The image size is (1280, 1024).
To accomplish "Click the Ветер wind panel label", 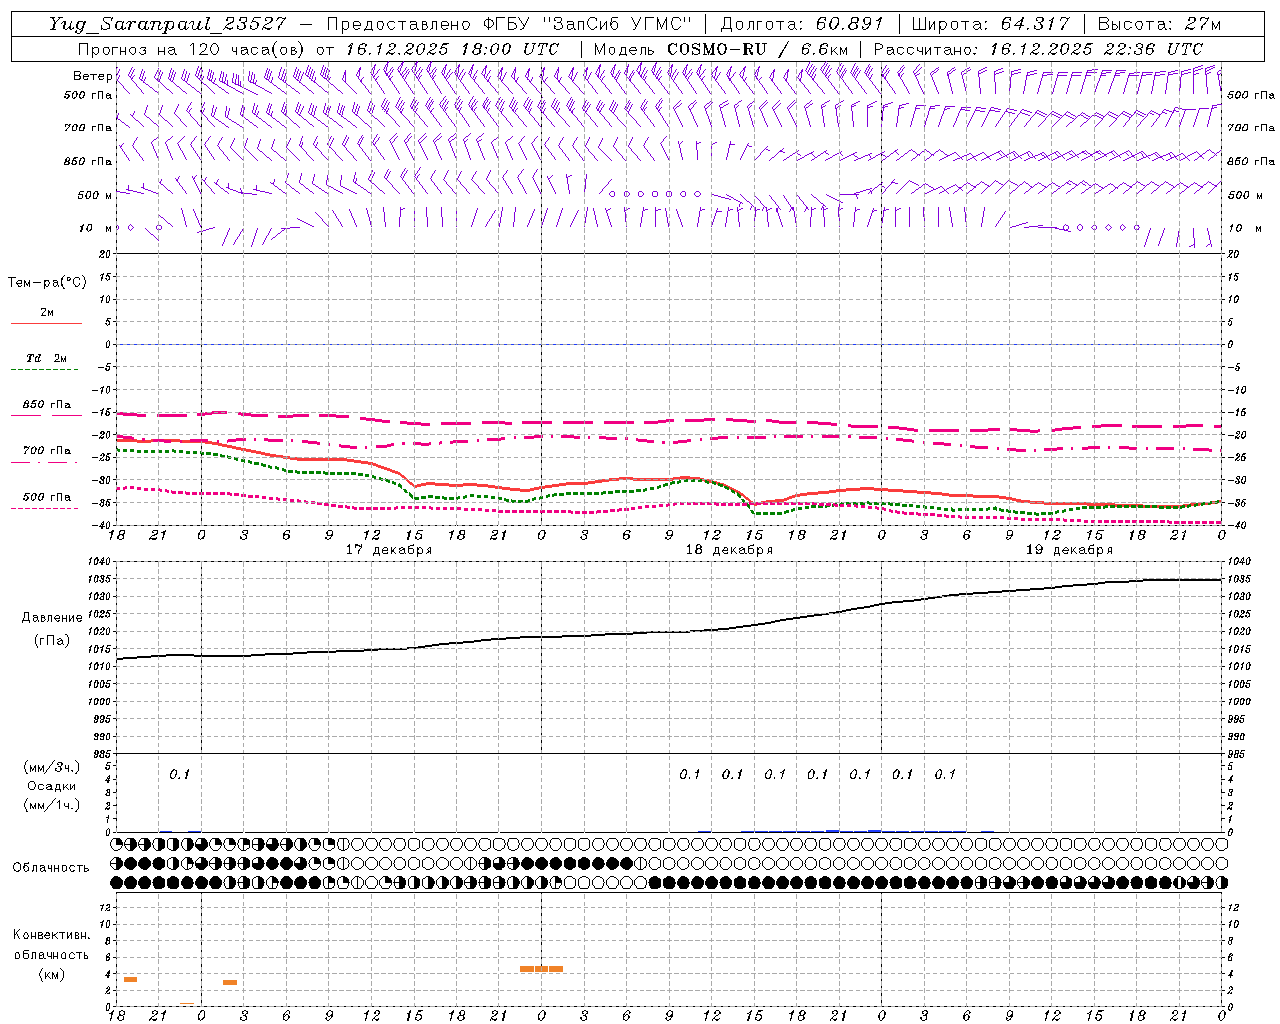I will (x=92, y=76).
